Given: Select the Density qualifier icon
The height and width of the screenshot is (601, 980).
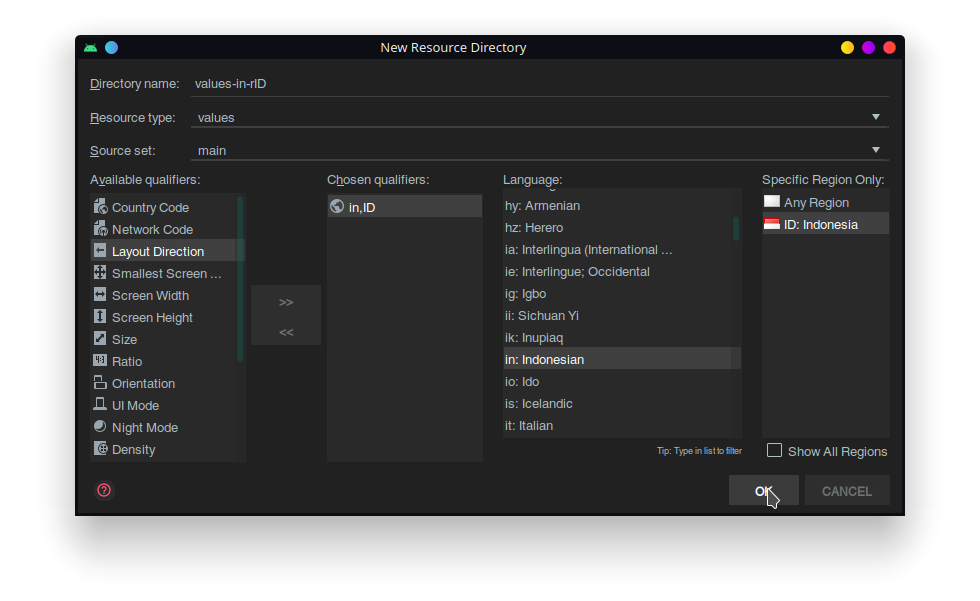Looking at the screenshot, I should [100, 448].
